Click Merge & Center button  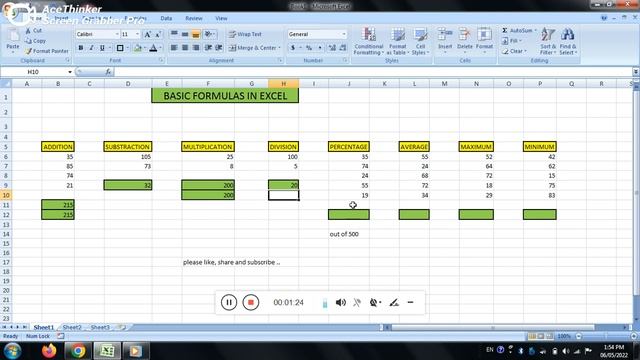pos(252,48)
